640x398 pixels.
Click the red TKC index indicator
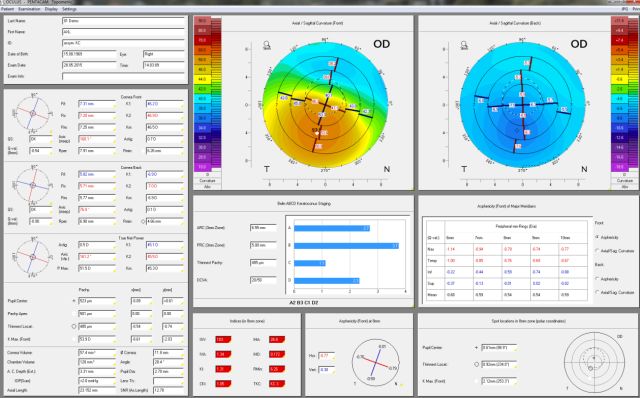pos(277,384)
